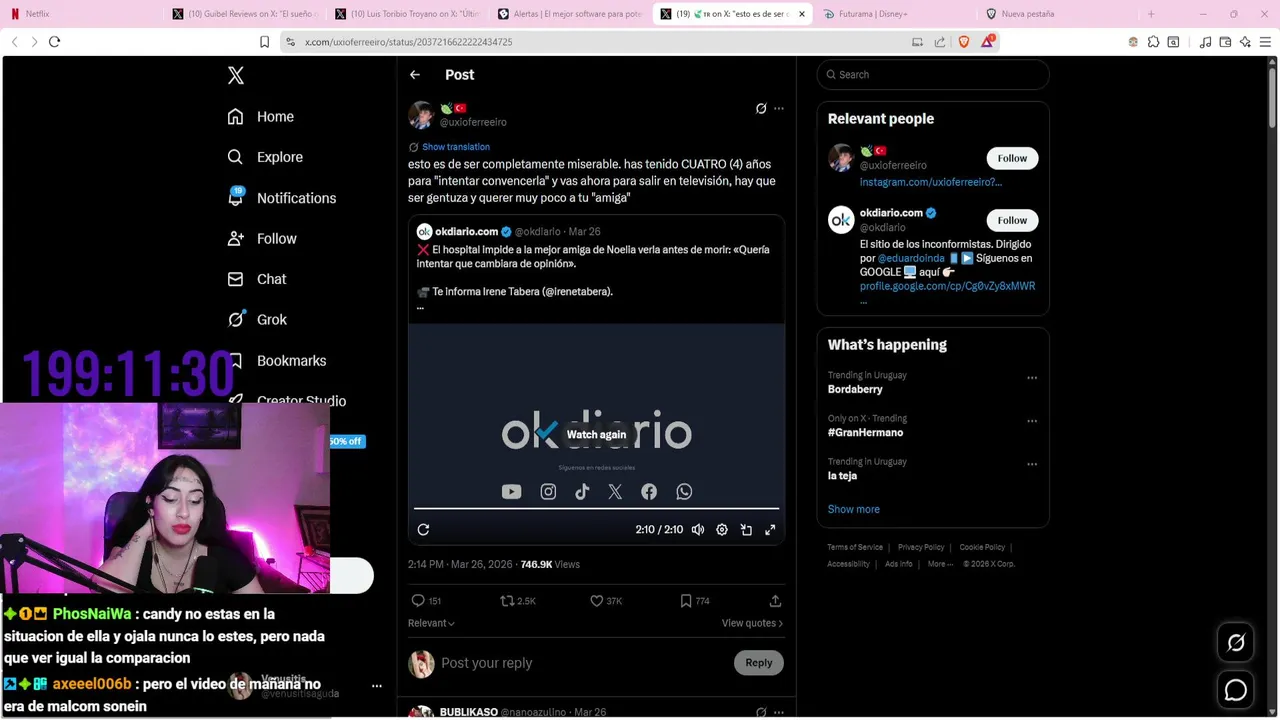Image resolution: width=1280 pixels, height=720 pixels.
Task: Focus the X Search box
Action: [x=933, y=75]
